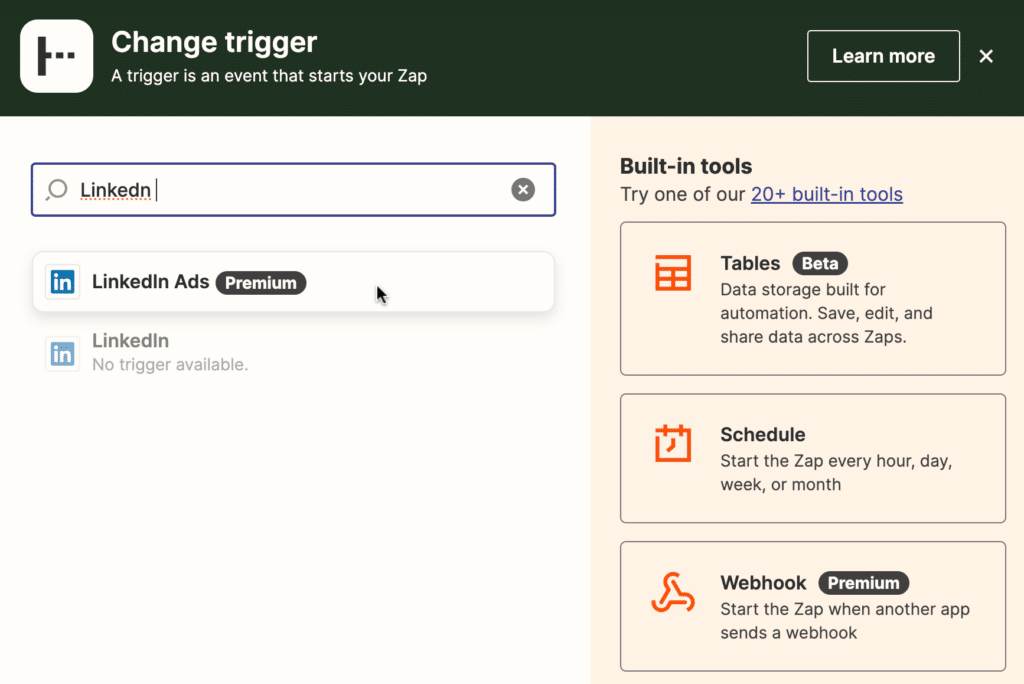The image size is (1024, 684).
Task: Click the Tables description text
Action: tap(826, 313)
